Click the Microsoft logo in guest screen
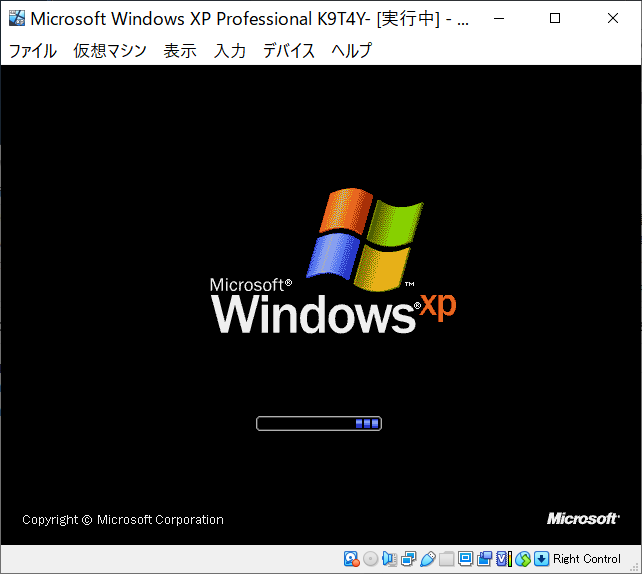Screen dimensions: 642x574 click(x=583, y=519)
